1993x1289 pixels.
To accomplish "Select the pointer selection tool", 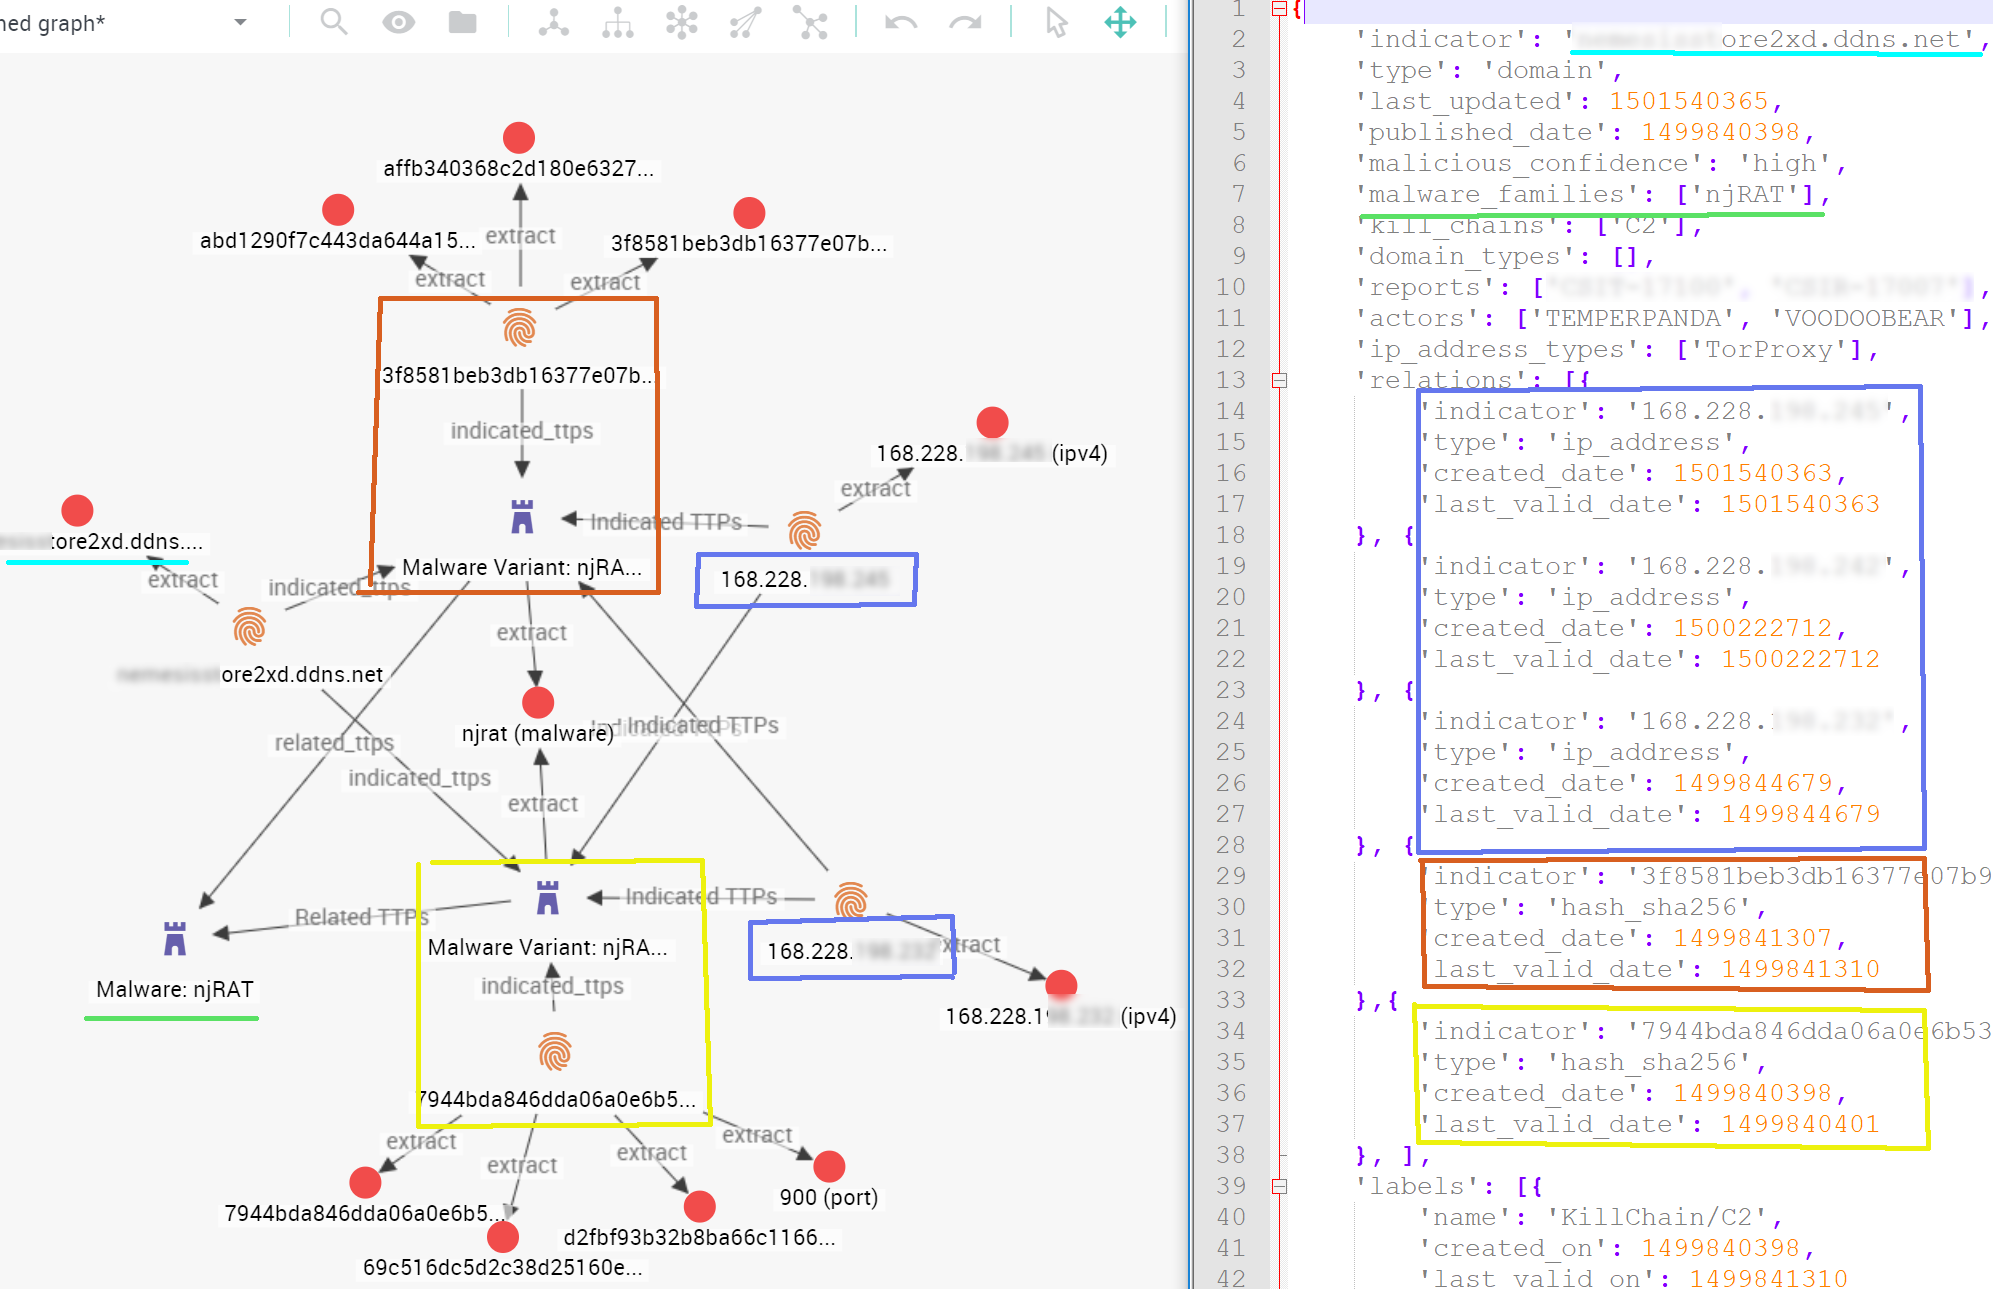I will pos(1056,22).
